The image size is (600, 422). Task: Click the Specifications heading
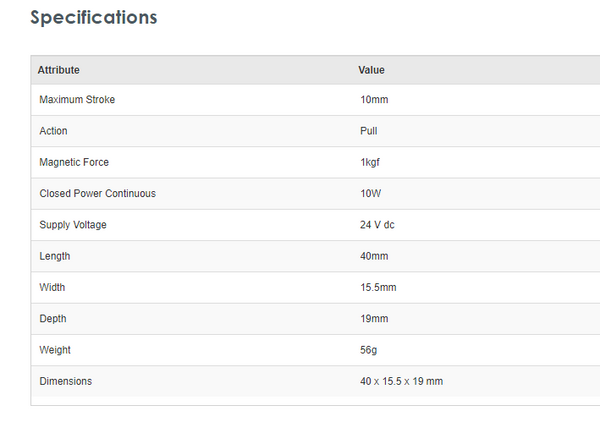94,18
